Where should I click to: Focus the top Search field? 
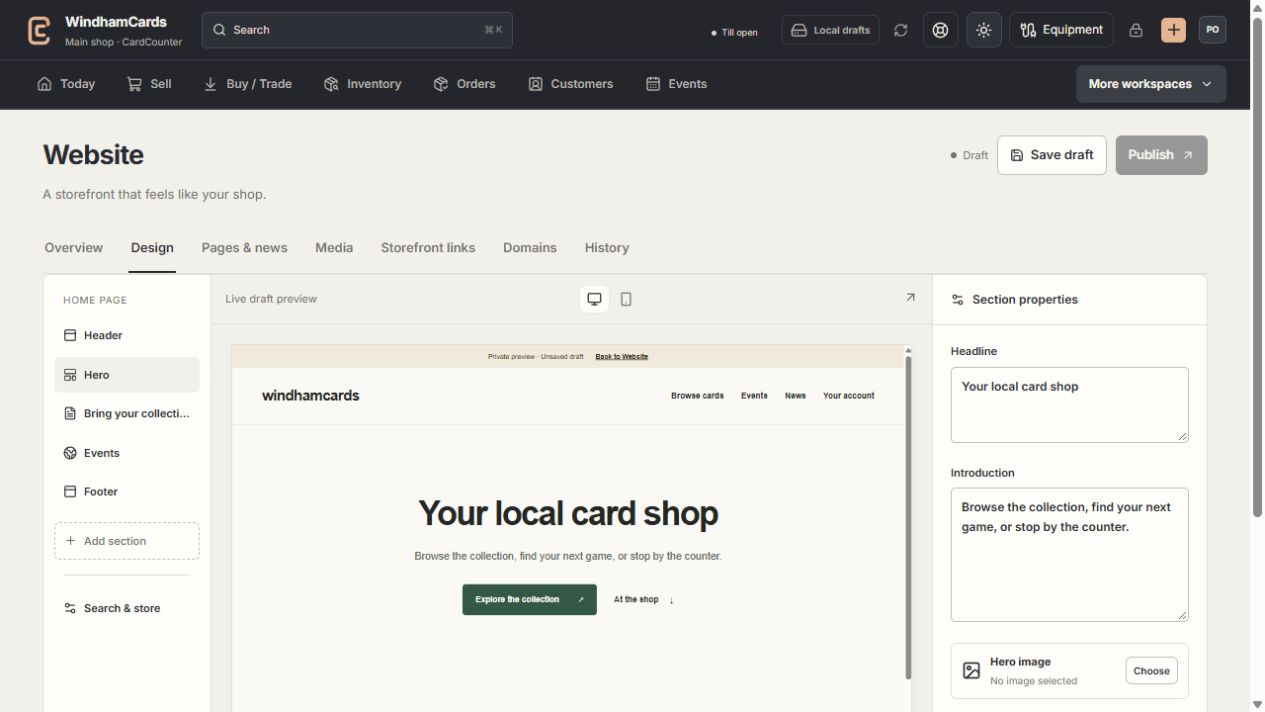coord(357,30)
